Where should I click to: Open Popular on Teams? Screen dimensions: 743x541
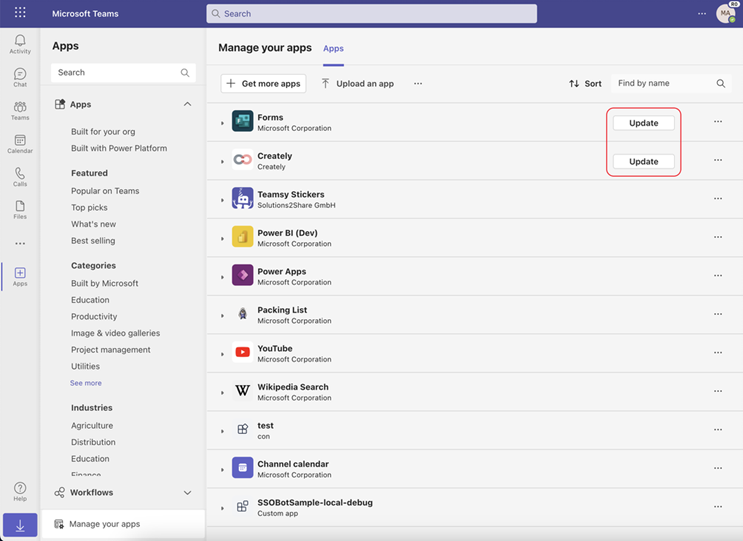pyautogui.click(x=105, y=191)
